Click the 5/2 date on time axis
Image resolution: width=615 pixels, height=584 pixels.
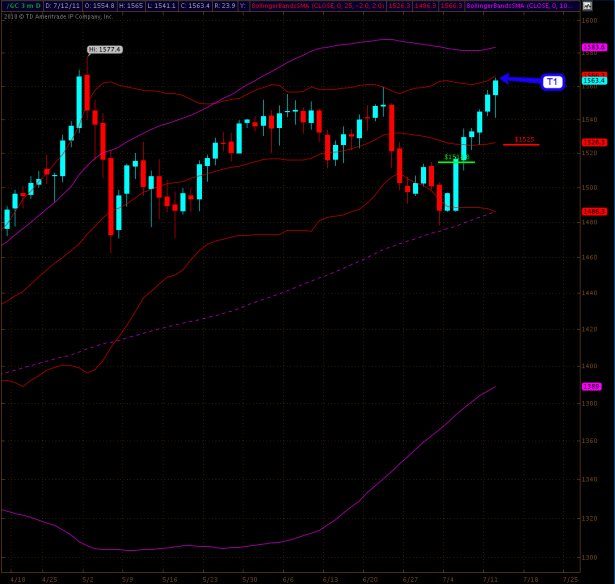click(x=88, y=579)
